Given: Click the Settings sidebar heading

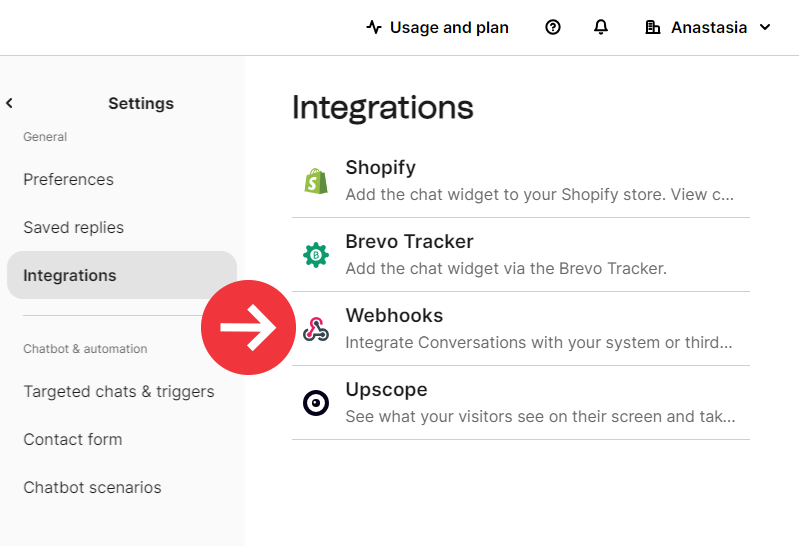Looking at the screenshot, I should point(141,103).
